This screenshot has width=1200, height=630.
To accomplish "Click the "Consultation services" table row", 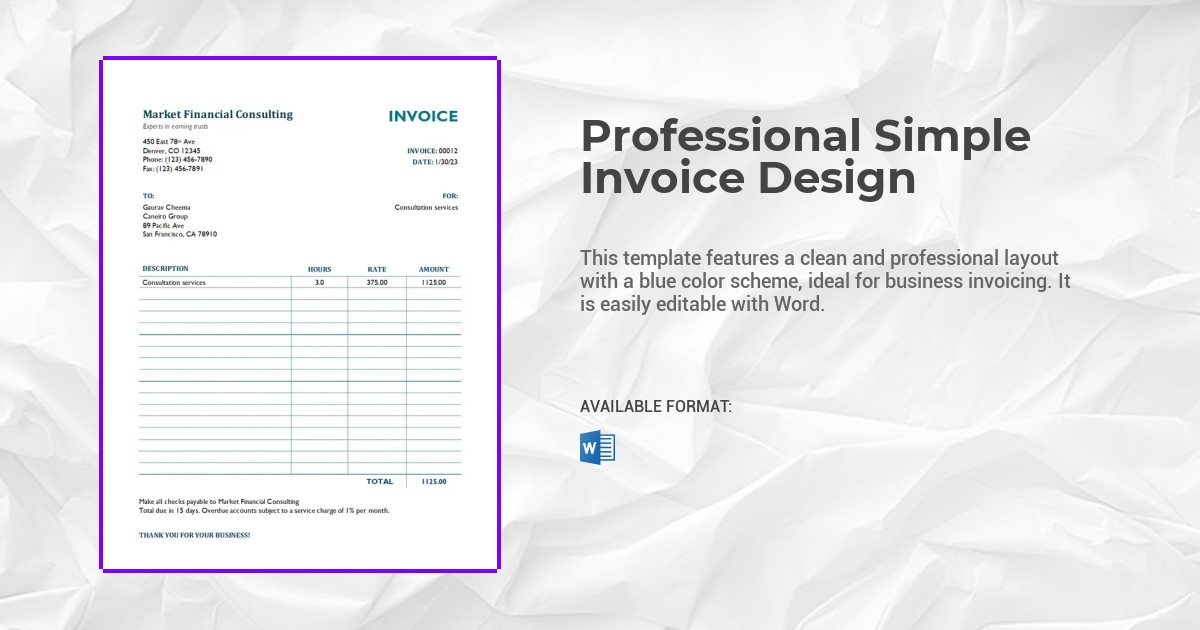I will click(x=174, y=283).
